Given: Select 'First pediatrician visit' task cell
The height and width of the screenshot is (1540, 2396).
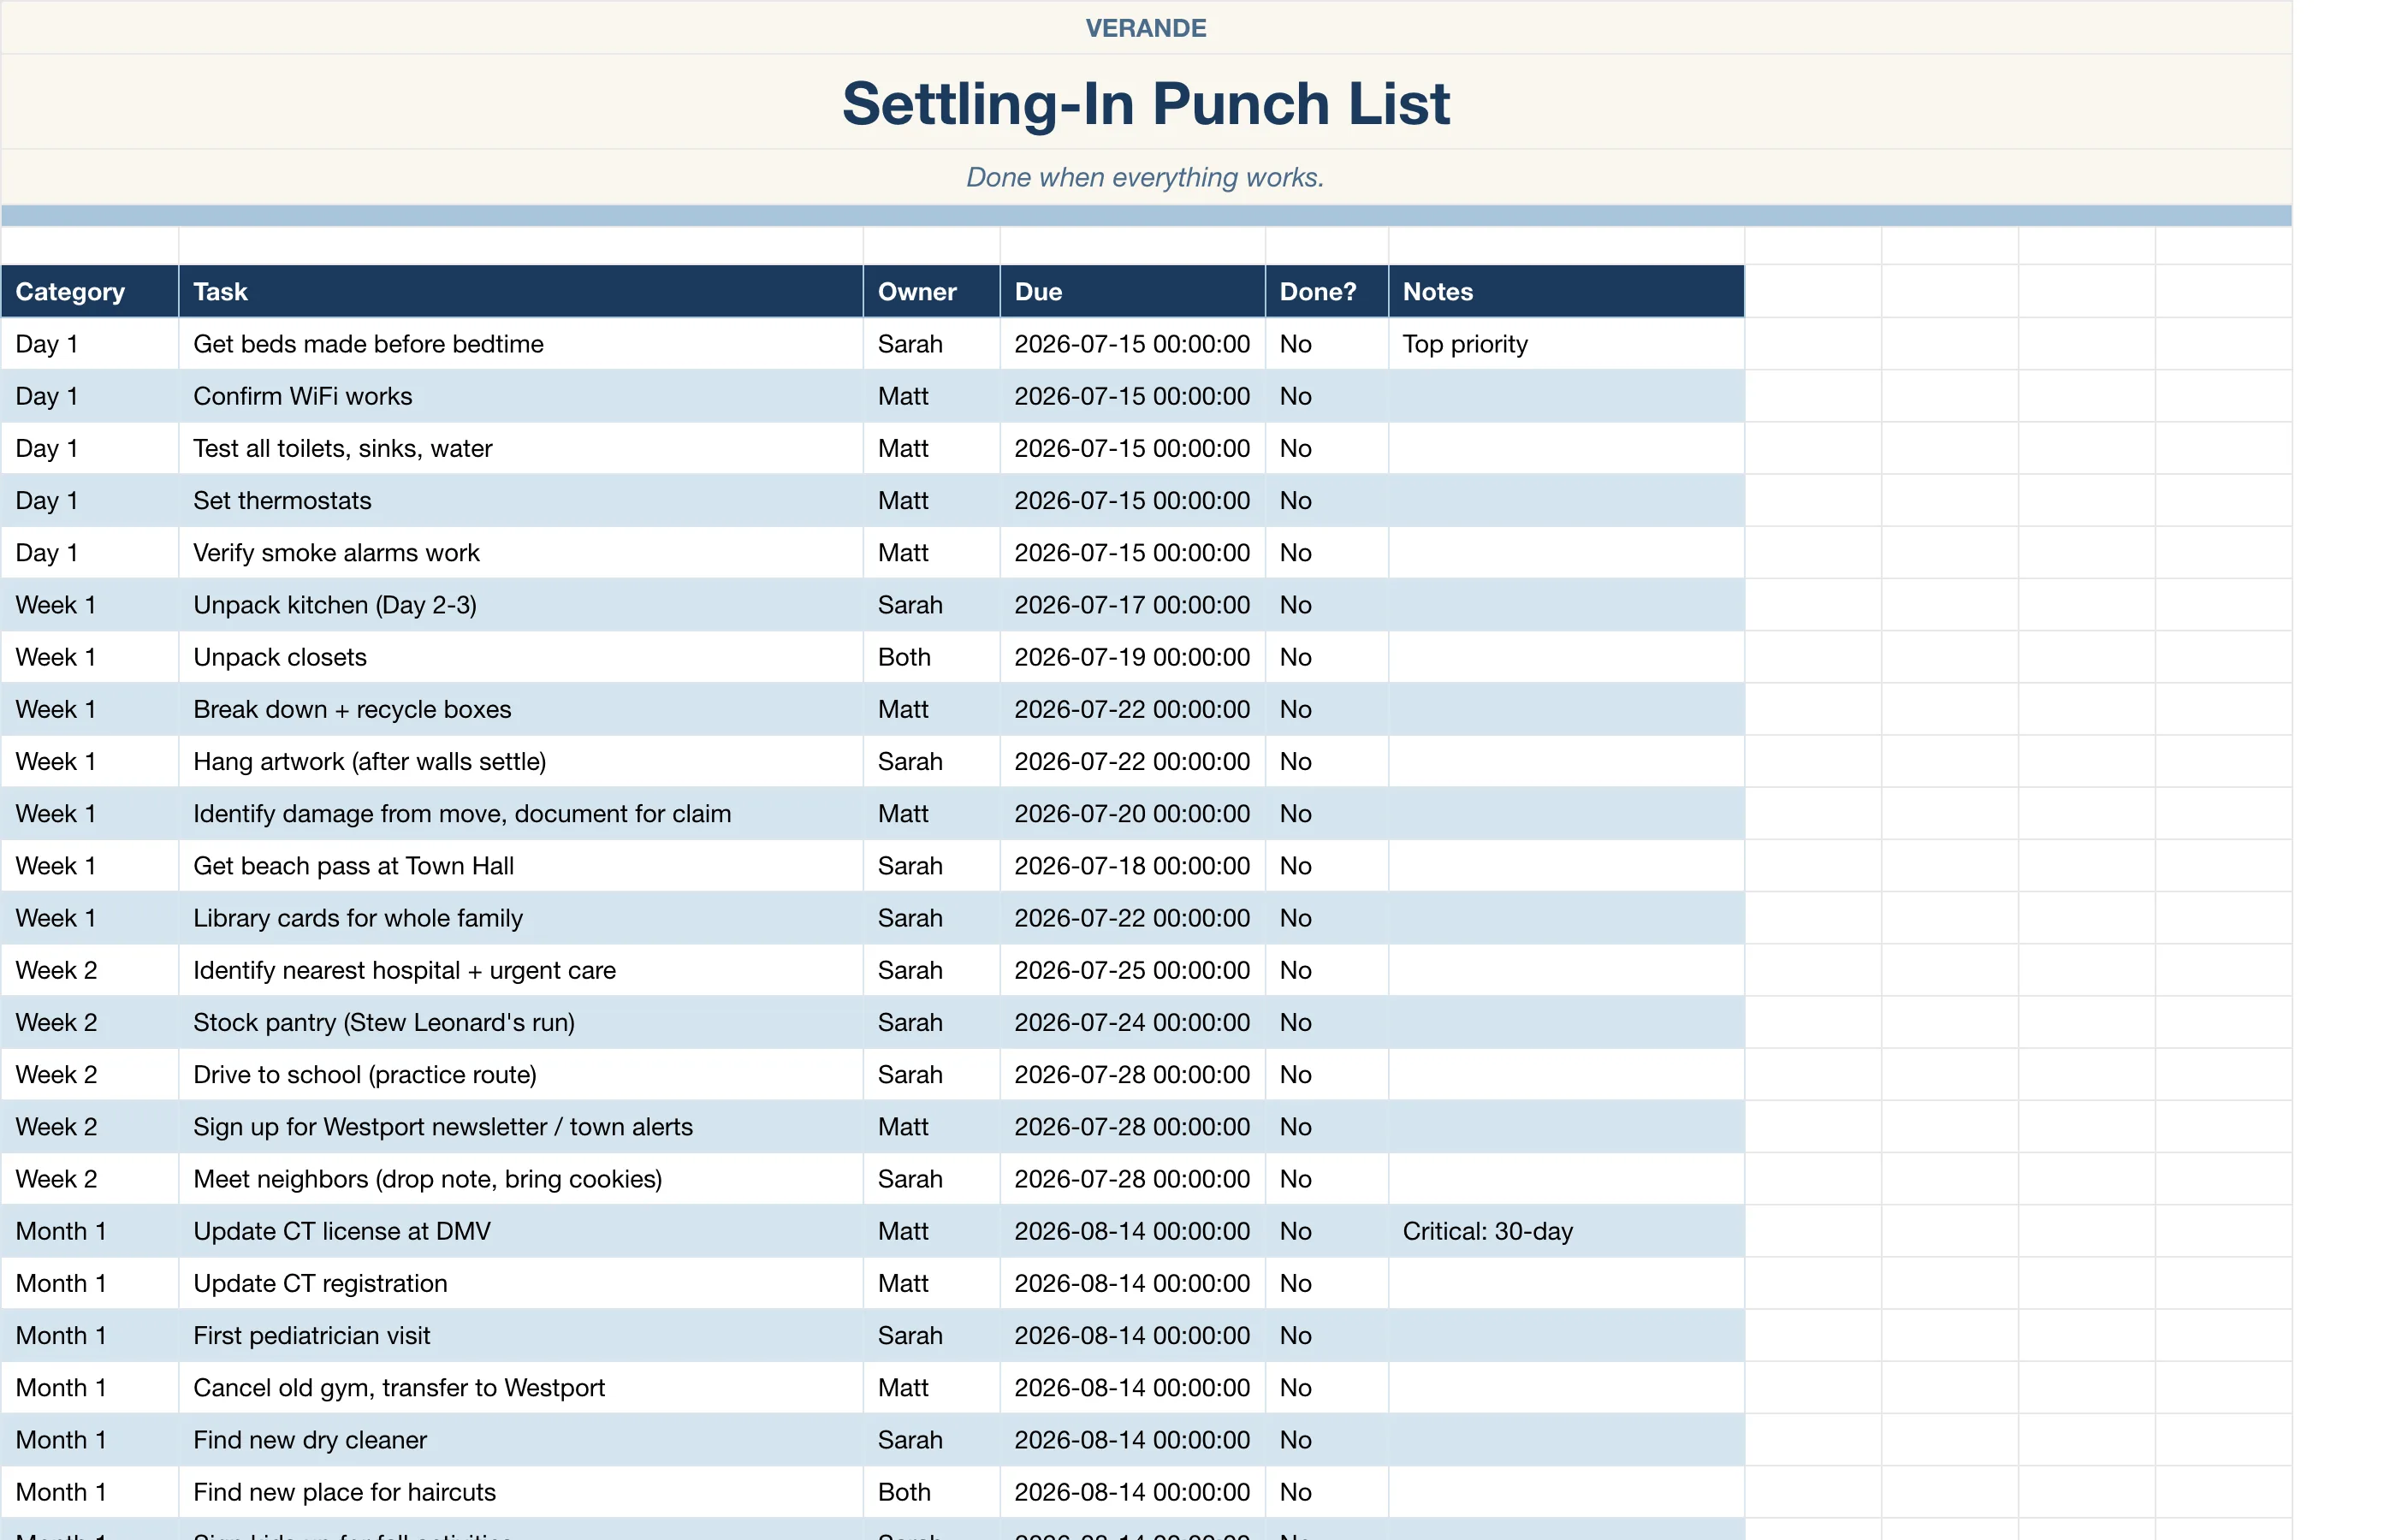Looking at the screenshot, I should [x=521, y=1335].
